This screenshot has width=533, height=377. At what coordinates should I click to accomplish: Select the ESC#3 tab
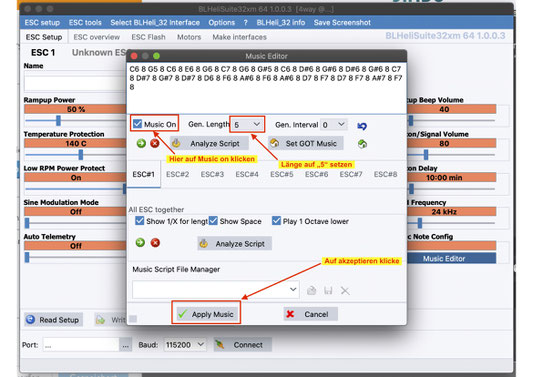click(212, 174)
